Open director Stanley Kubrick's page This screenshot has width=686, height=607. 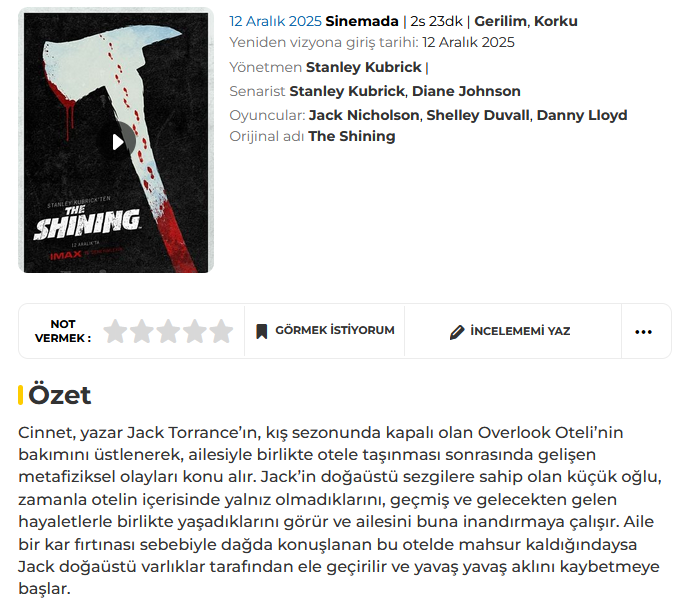point(364,68)
